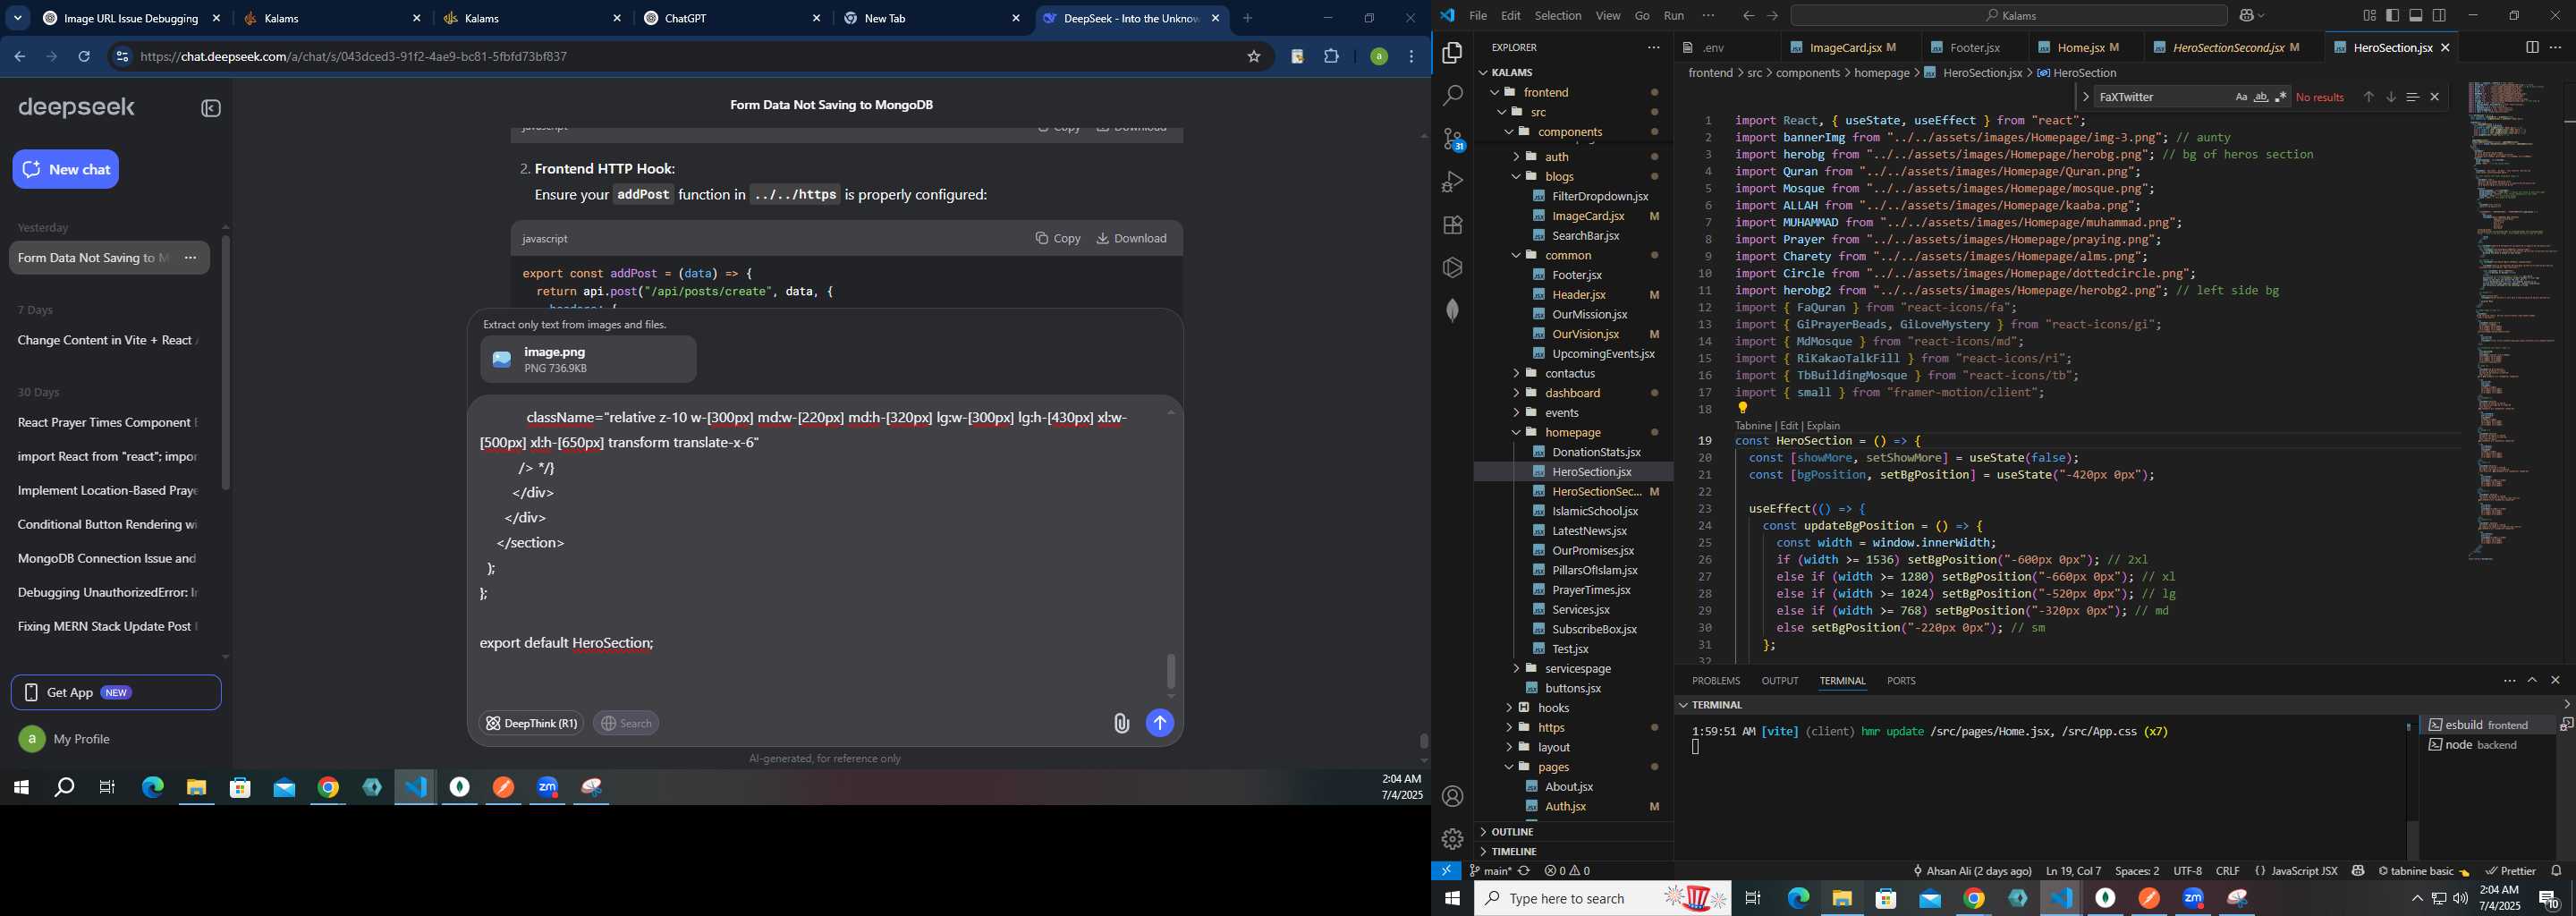Open Chrome tab search dropdown arrow
This screenshot has height=916, width=2576.
click(x=18, y=18)
